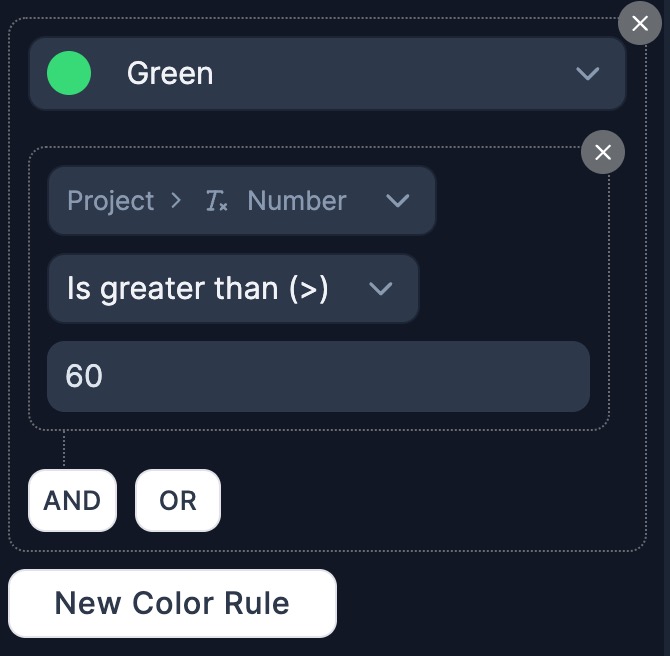Screen dimensions: 670x656
Task: Open the 'Is greater than (>)' operator dropdown
Action: (233, 289)
